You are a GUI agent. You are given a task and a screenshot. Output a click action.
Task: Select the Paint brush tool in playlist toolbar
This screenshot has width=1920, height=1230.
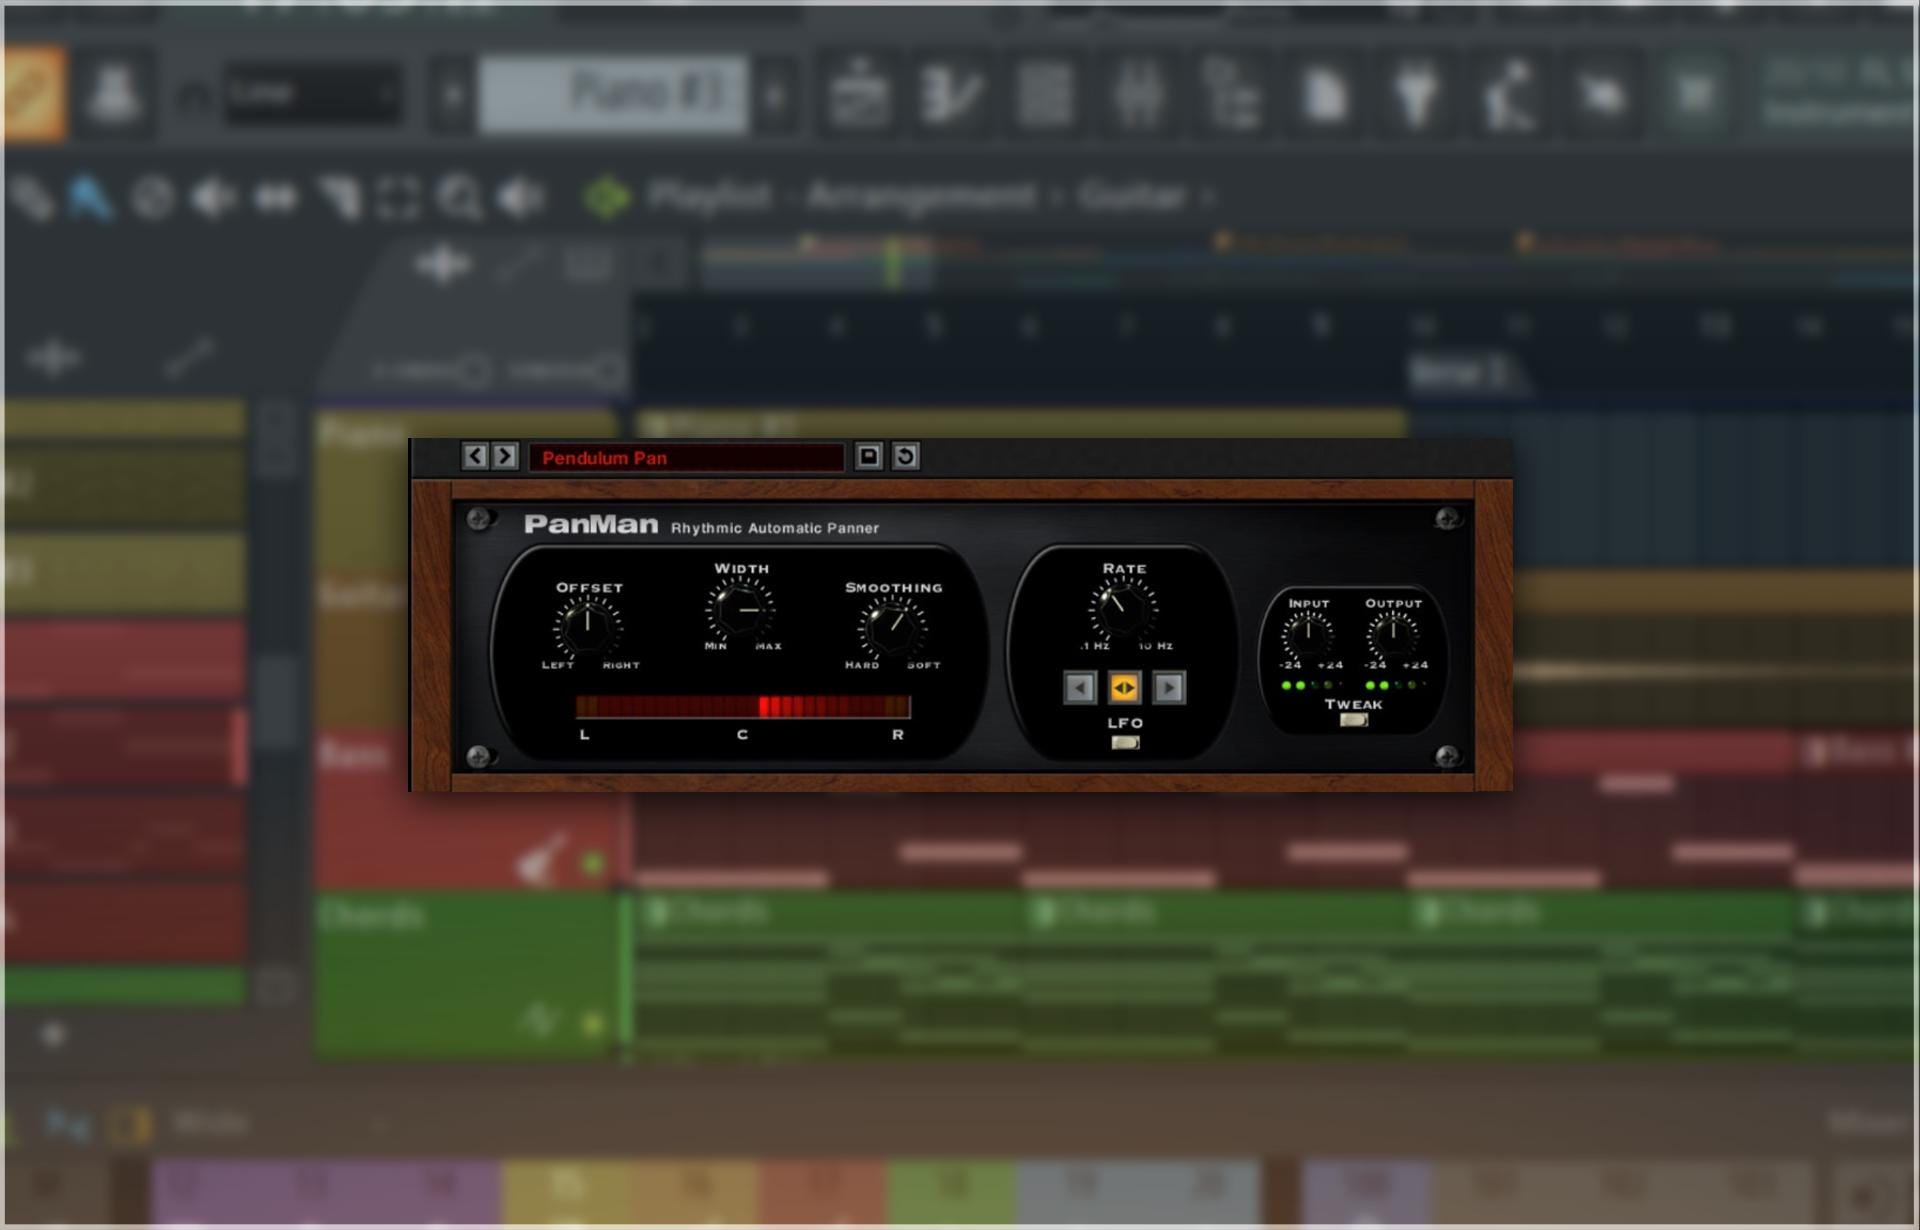[90, 197]
